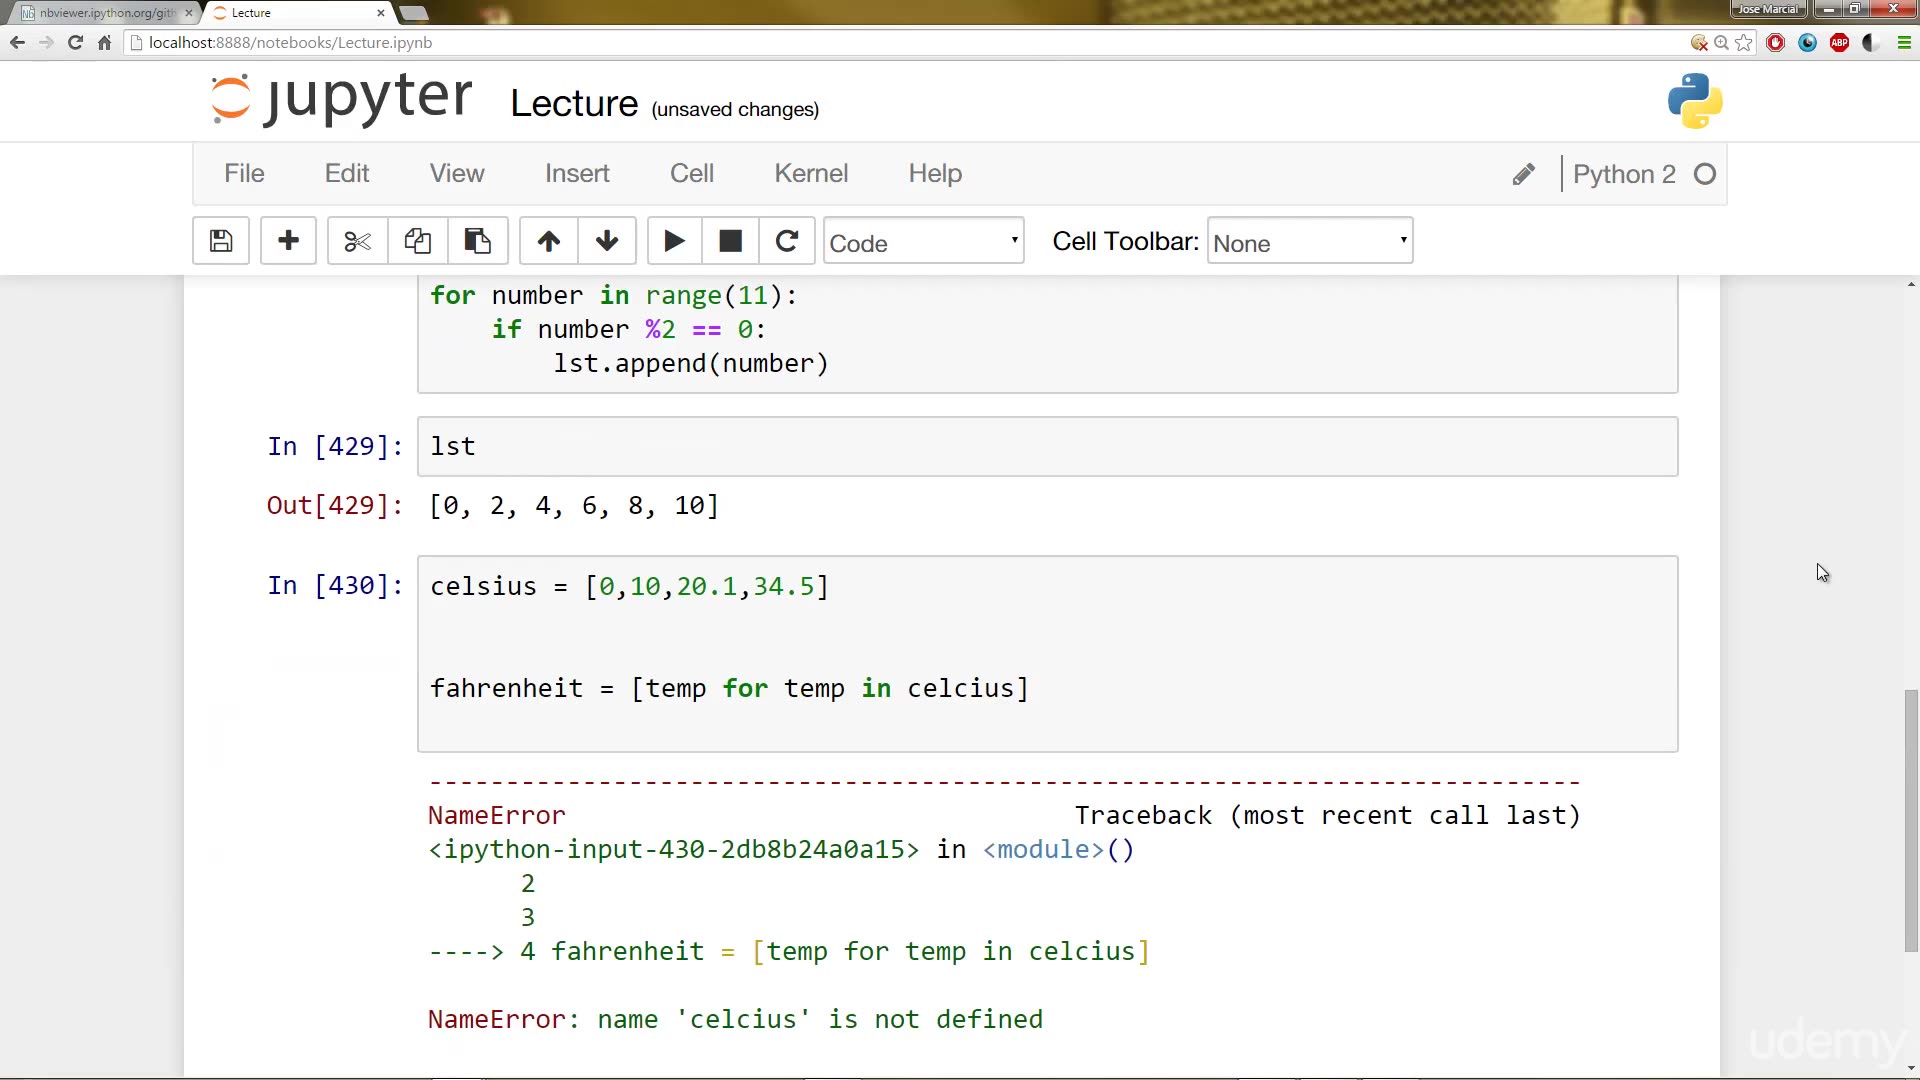
Task: Rename notebook by clicking Lecture title
Action: coord(573,103)
